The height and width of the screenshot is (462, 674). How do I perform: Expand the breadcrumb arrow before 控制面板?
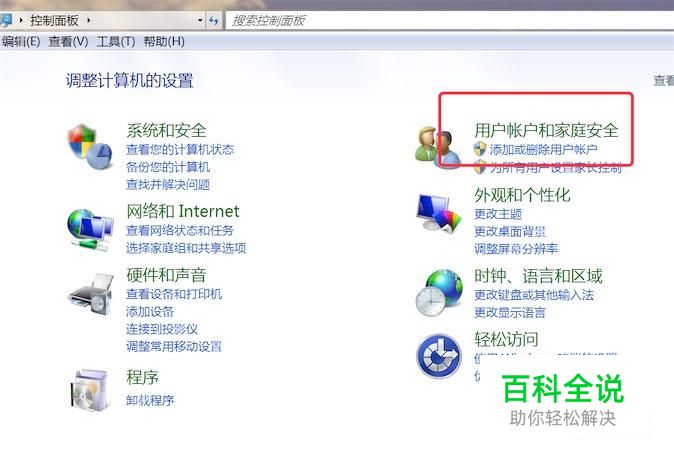point(21,20)
